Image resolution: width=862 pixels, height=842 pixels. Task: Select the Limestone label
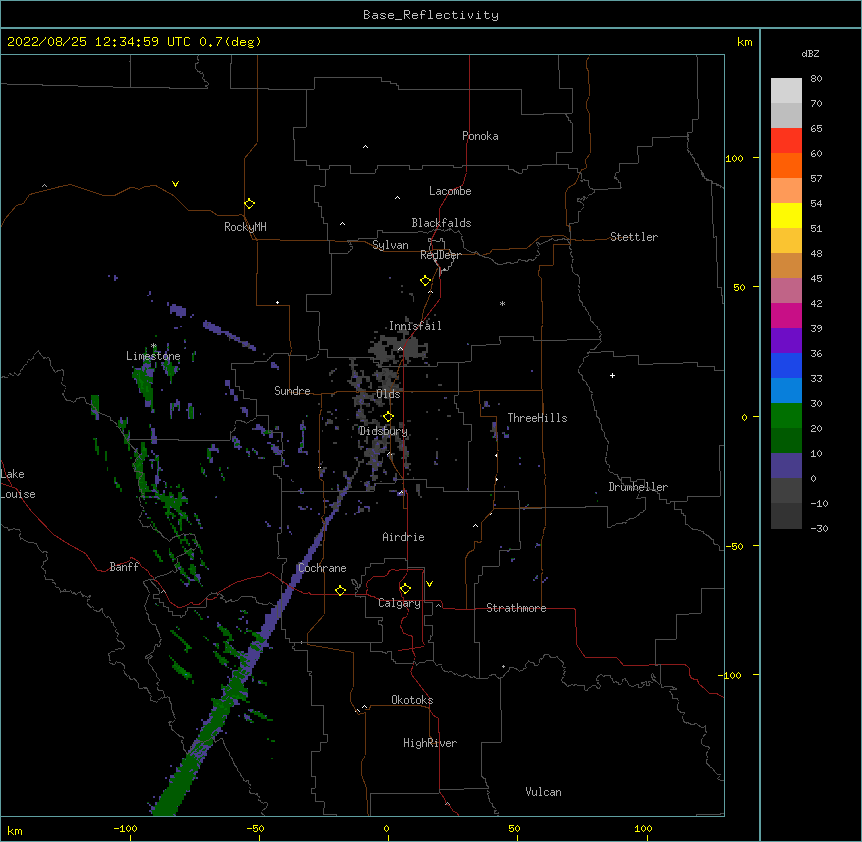[153, 356]
